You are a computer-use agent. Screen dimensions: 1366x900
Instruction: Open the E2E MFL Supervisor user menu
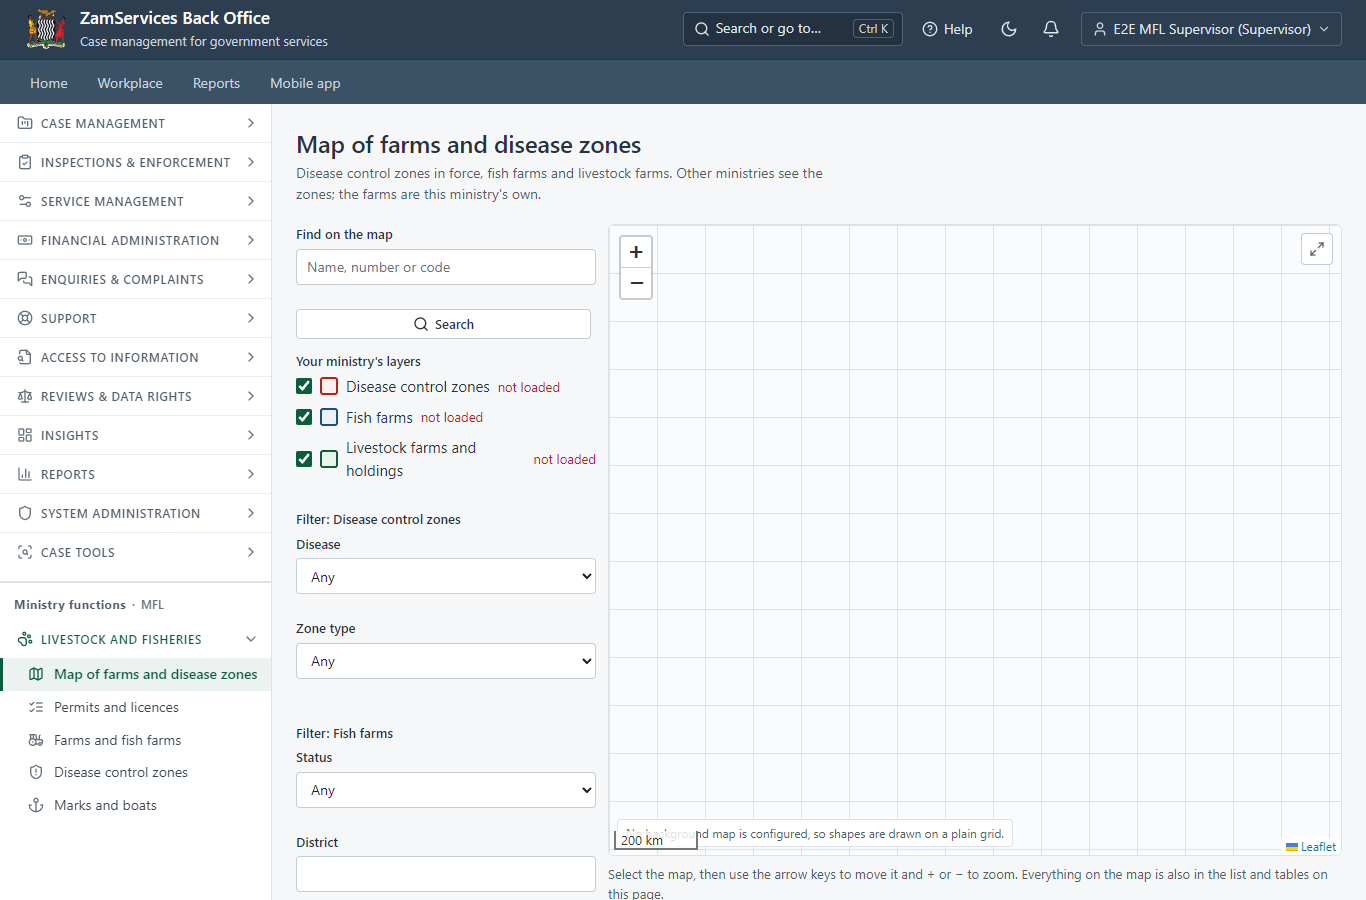[x=1211, y=29]
